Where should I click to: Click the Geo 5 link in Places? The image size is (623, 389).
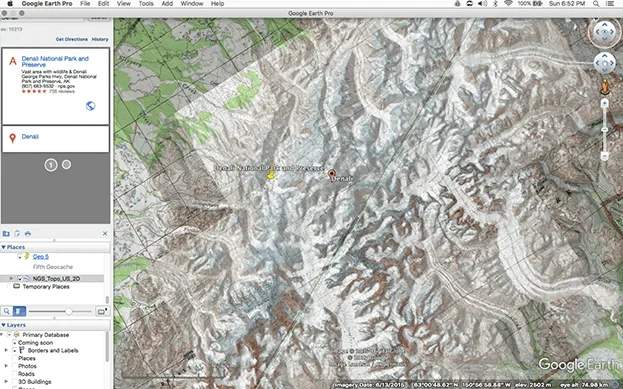(41, 256)
